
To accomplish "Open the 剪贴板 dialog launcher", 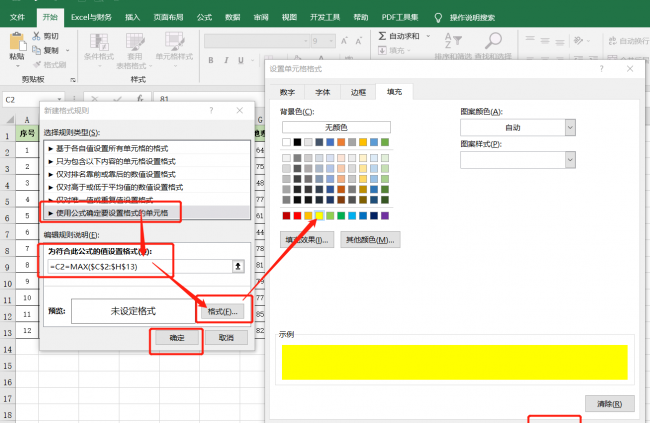I will (73, 80).
